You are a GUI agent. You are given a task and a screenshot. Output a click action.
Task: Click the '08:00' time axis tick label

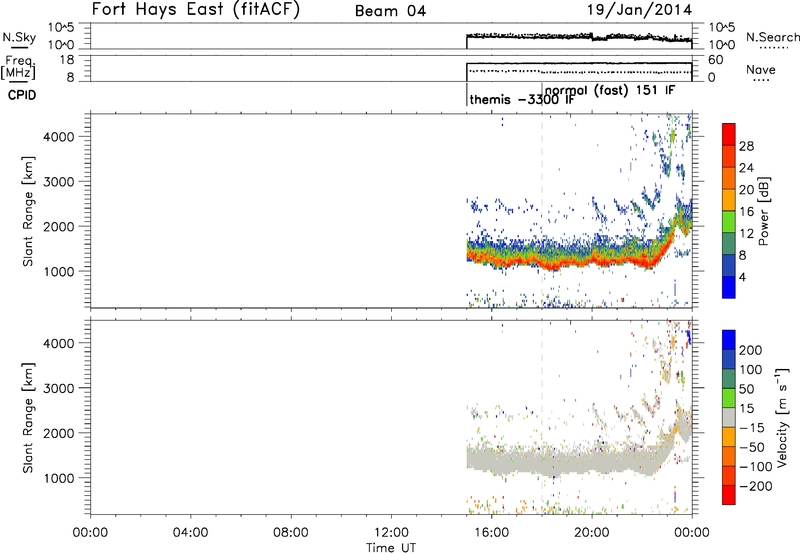click(291, 533)
